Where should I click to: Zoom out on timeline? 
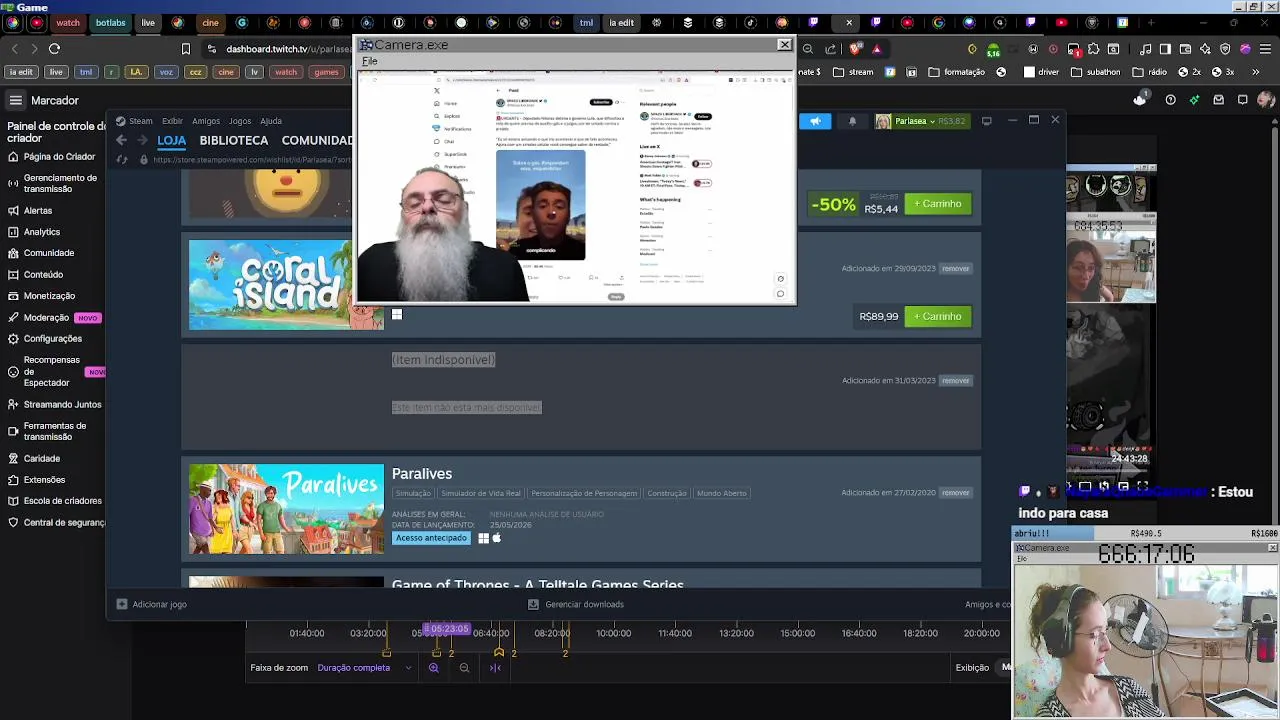tap(464, 668)
